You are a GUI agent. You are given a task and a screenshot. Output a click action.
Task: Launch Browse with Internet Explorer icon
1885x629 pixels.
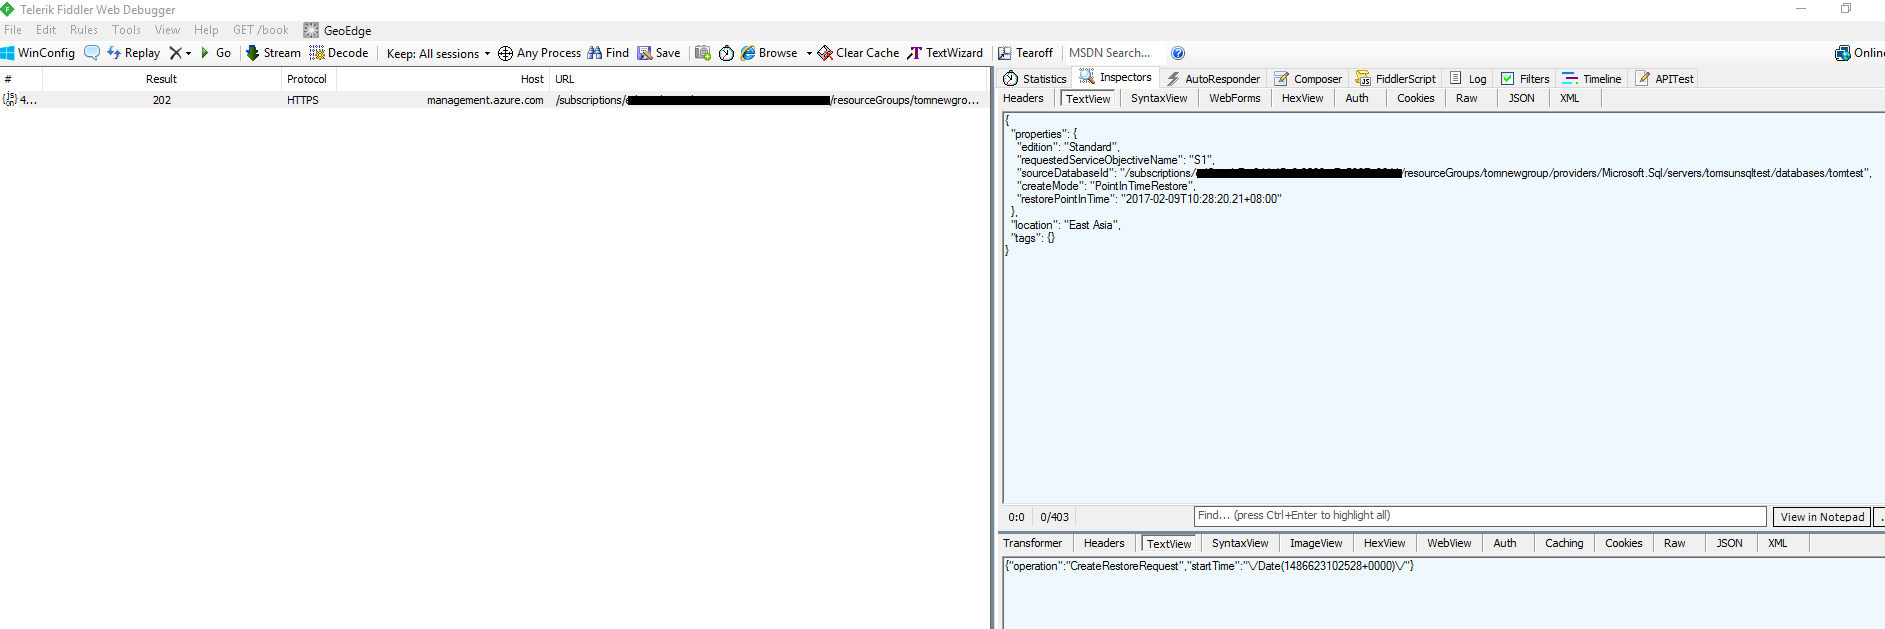769,53
